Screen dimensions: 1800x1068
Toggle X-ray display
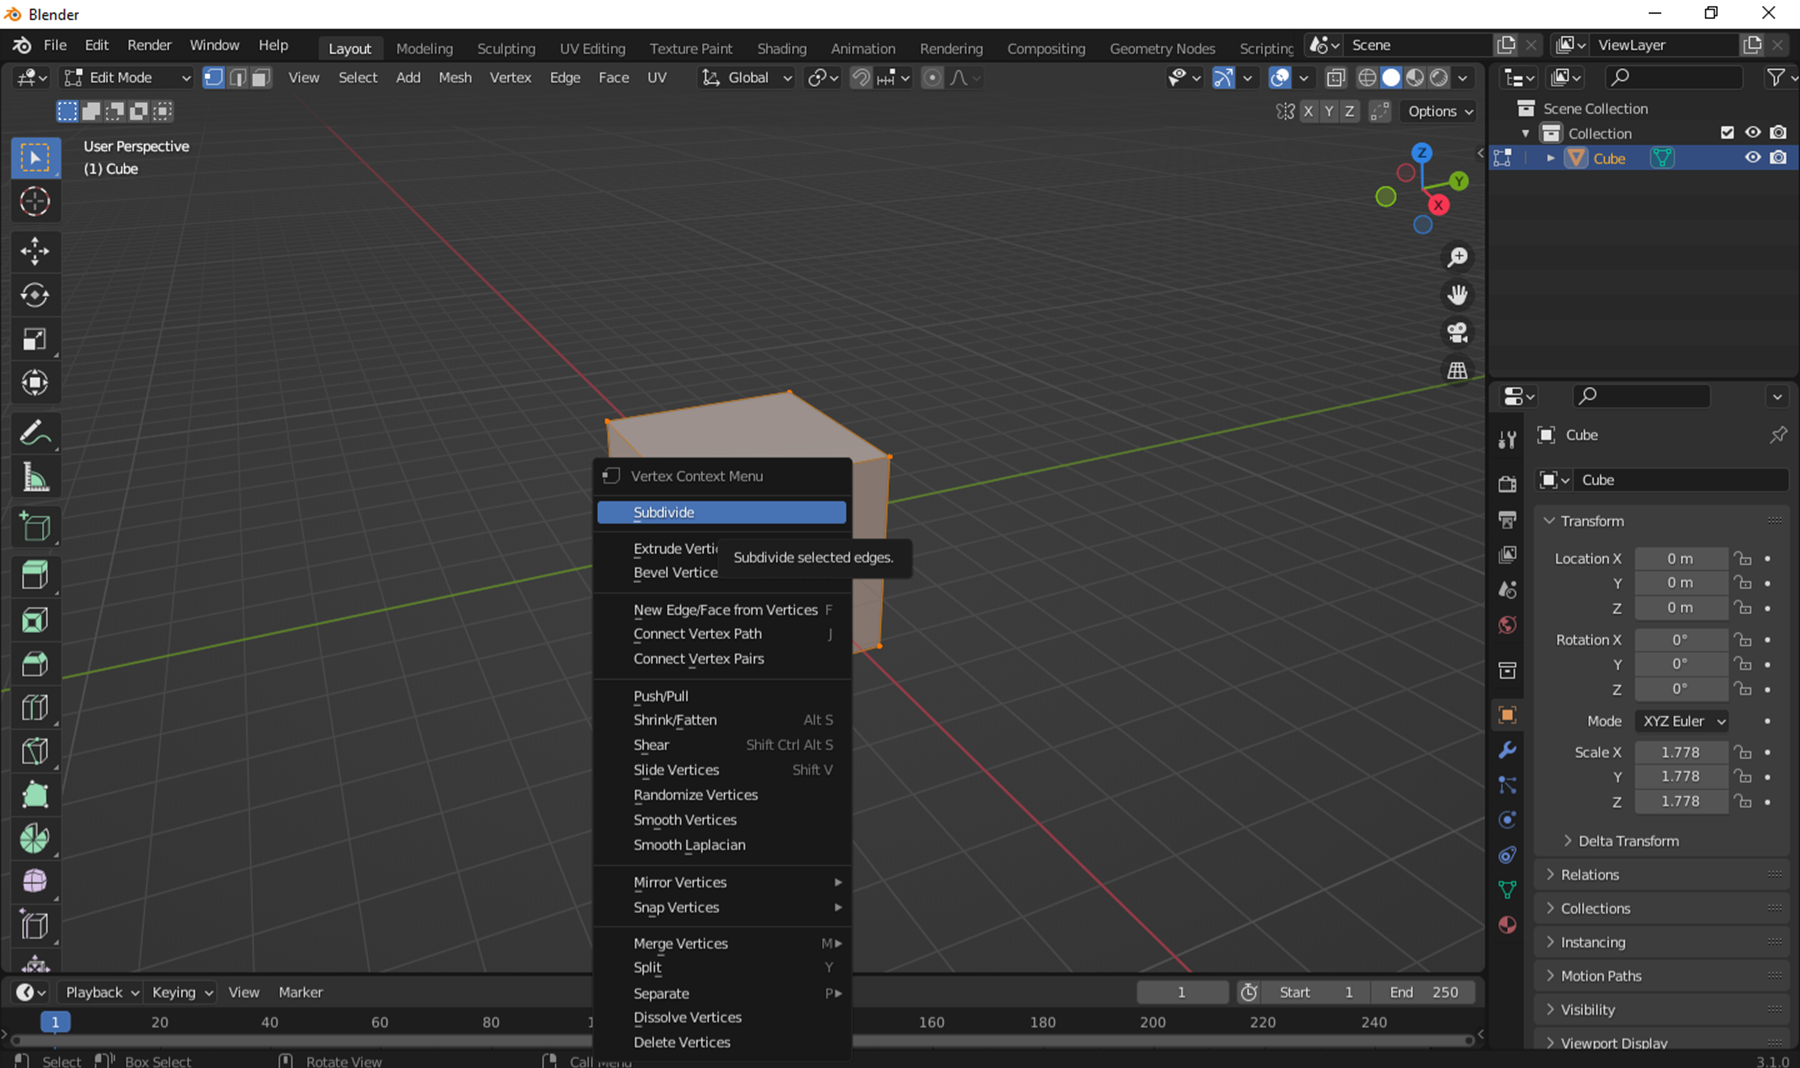pos(1336,78)
